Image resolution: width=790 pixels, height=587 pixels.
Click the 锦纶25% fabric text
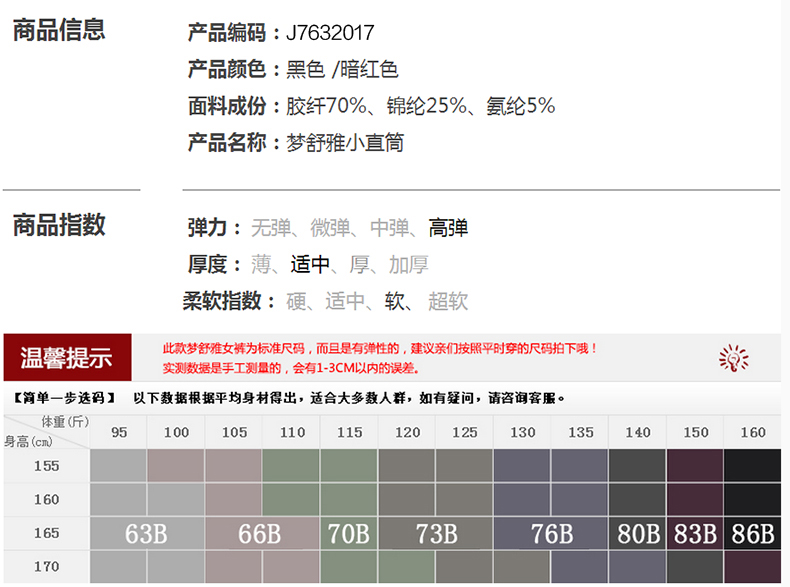[426, 106]
